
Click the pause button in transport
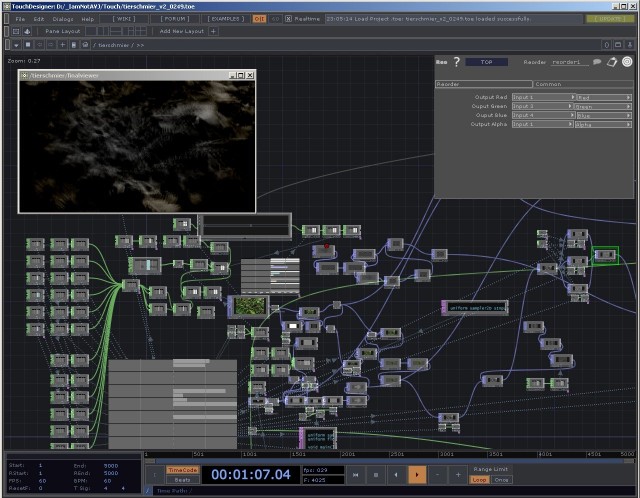point(376,474)
